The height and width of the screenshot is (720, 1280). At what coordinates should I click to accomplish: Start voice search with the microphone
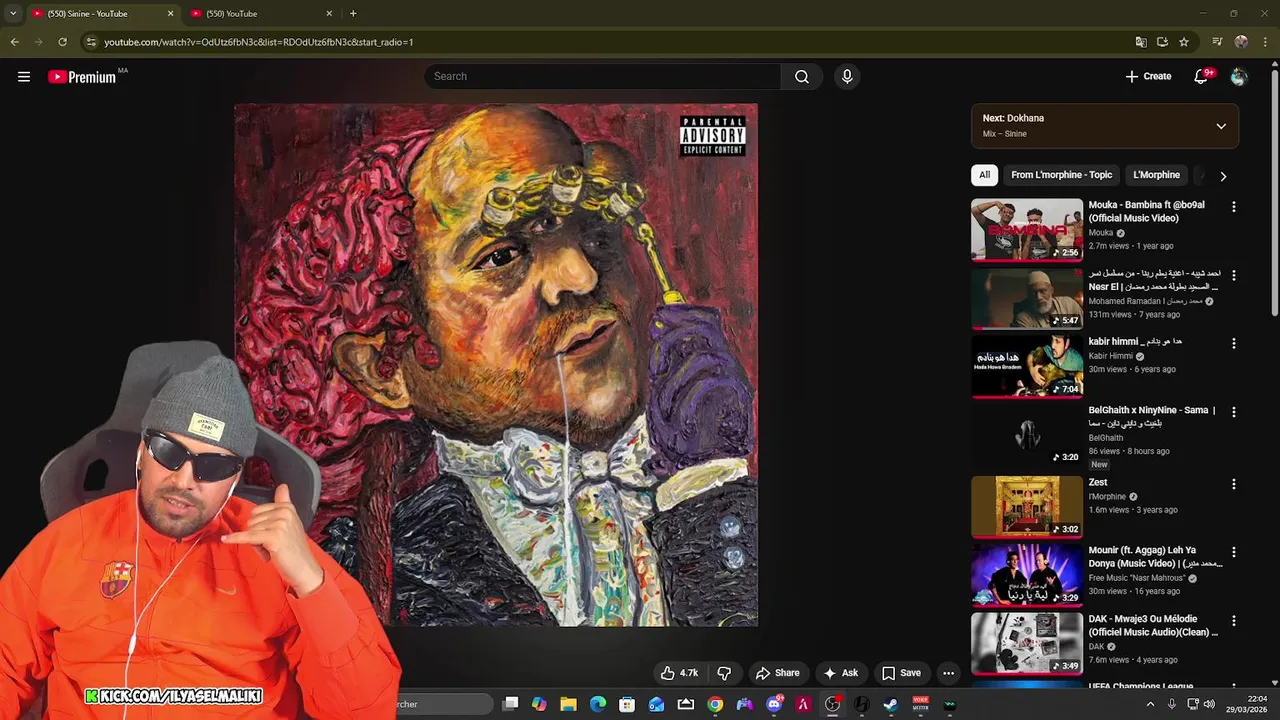847,76
